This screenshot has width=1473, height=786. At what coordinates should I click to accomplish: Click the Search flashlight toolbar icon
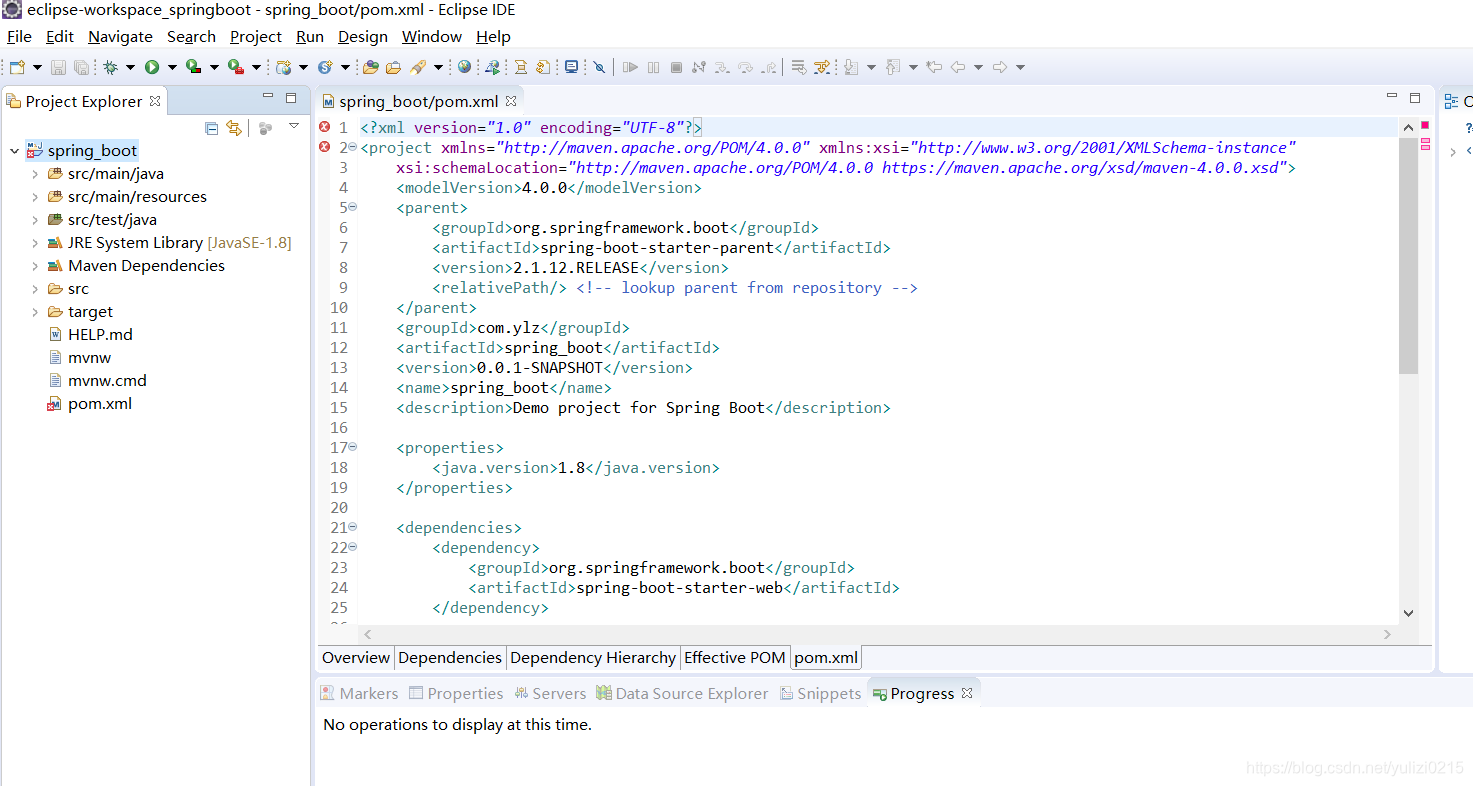pos(418,67)
